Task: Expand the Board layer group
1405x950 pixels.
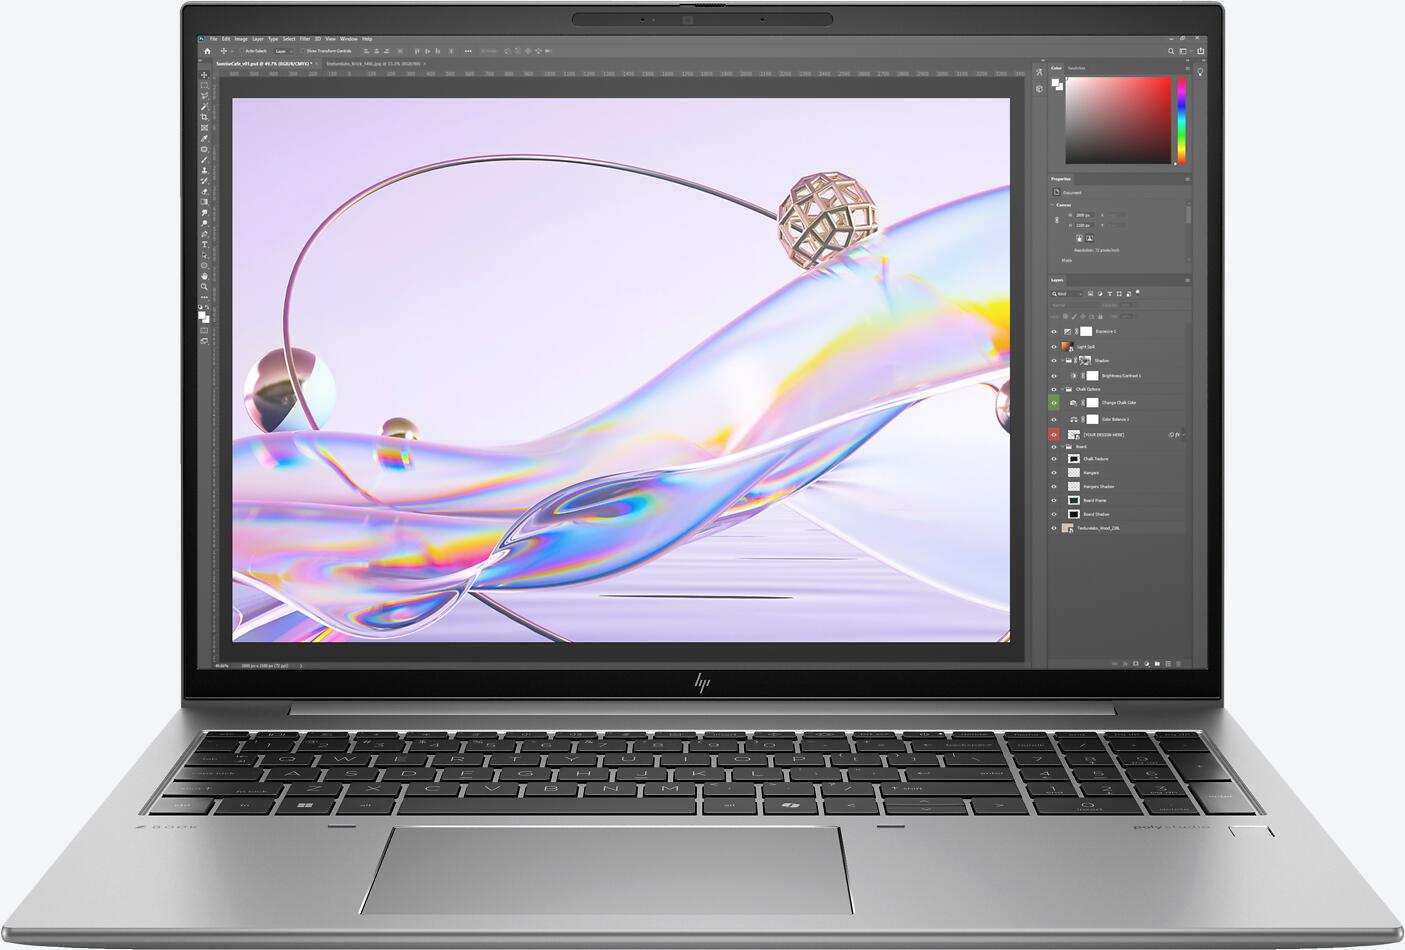Action: click(1062, 446)
